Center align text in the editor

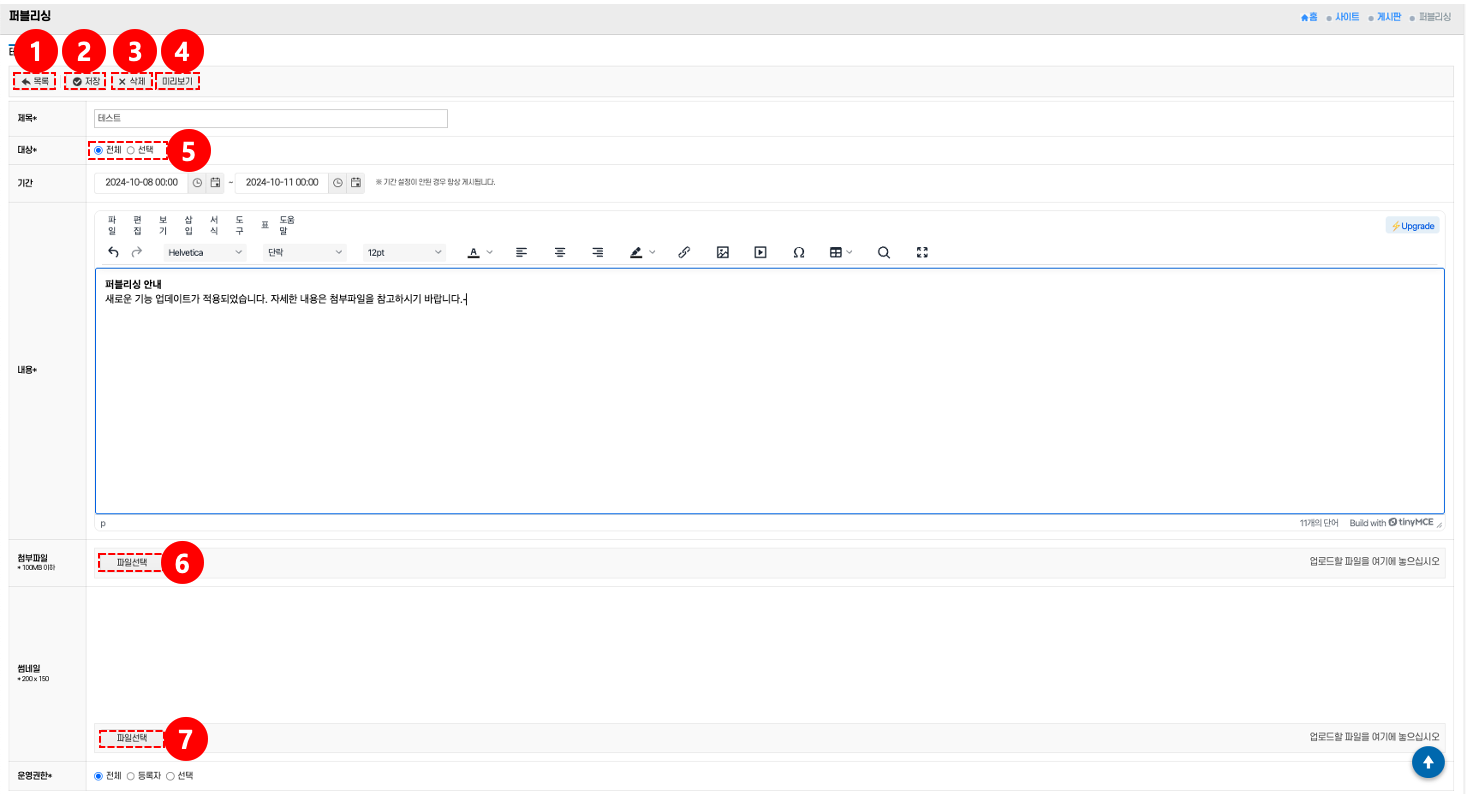[x=560, y=253]
